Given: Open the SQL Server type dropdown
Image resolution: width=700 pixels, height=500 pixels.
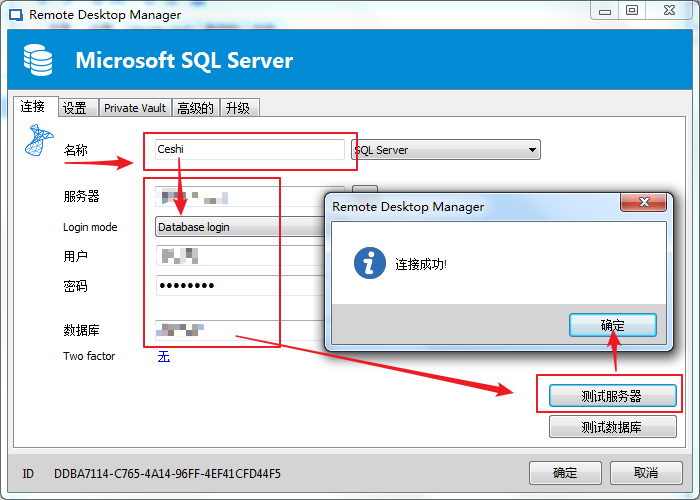Looking at the screenshot, I should (x=446, y=150).
